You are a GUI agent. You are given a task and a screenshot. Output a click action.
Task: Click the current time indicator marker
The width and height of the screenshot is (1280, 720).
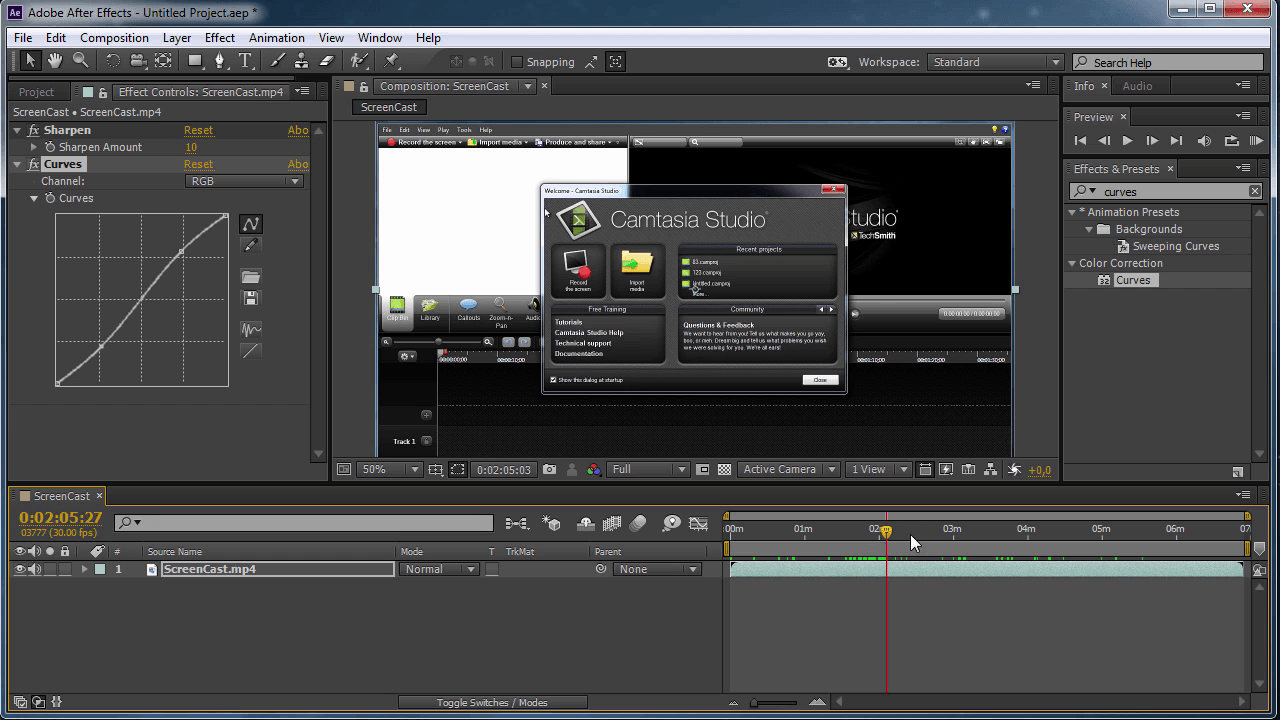tap(886, 531)
